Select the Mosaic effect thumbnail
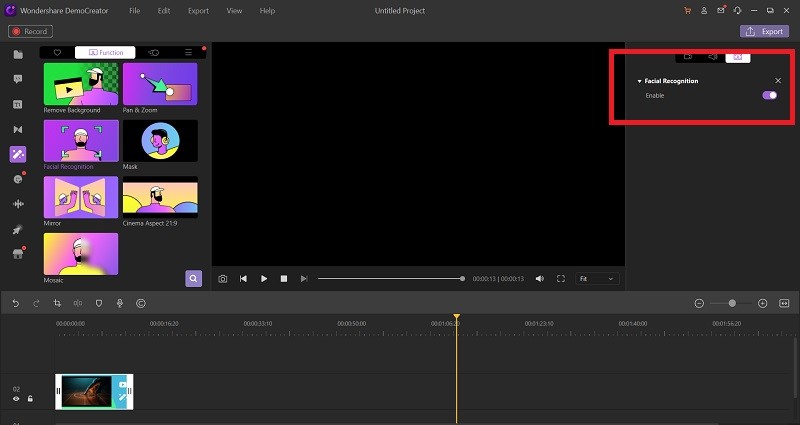The height and width of the screenshot is (425, 800). tap(81, 254)
